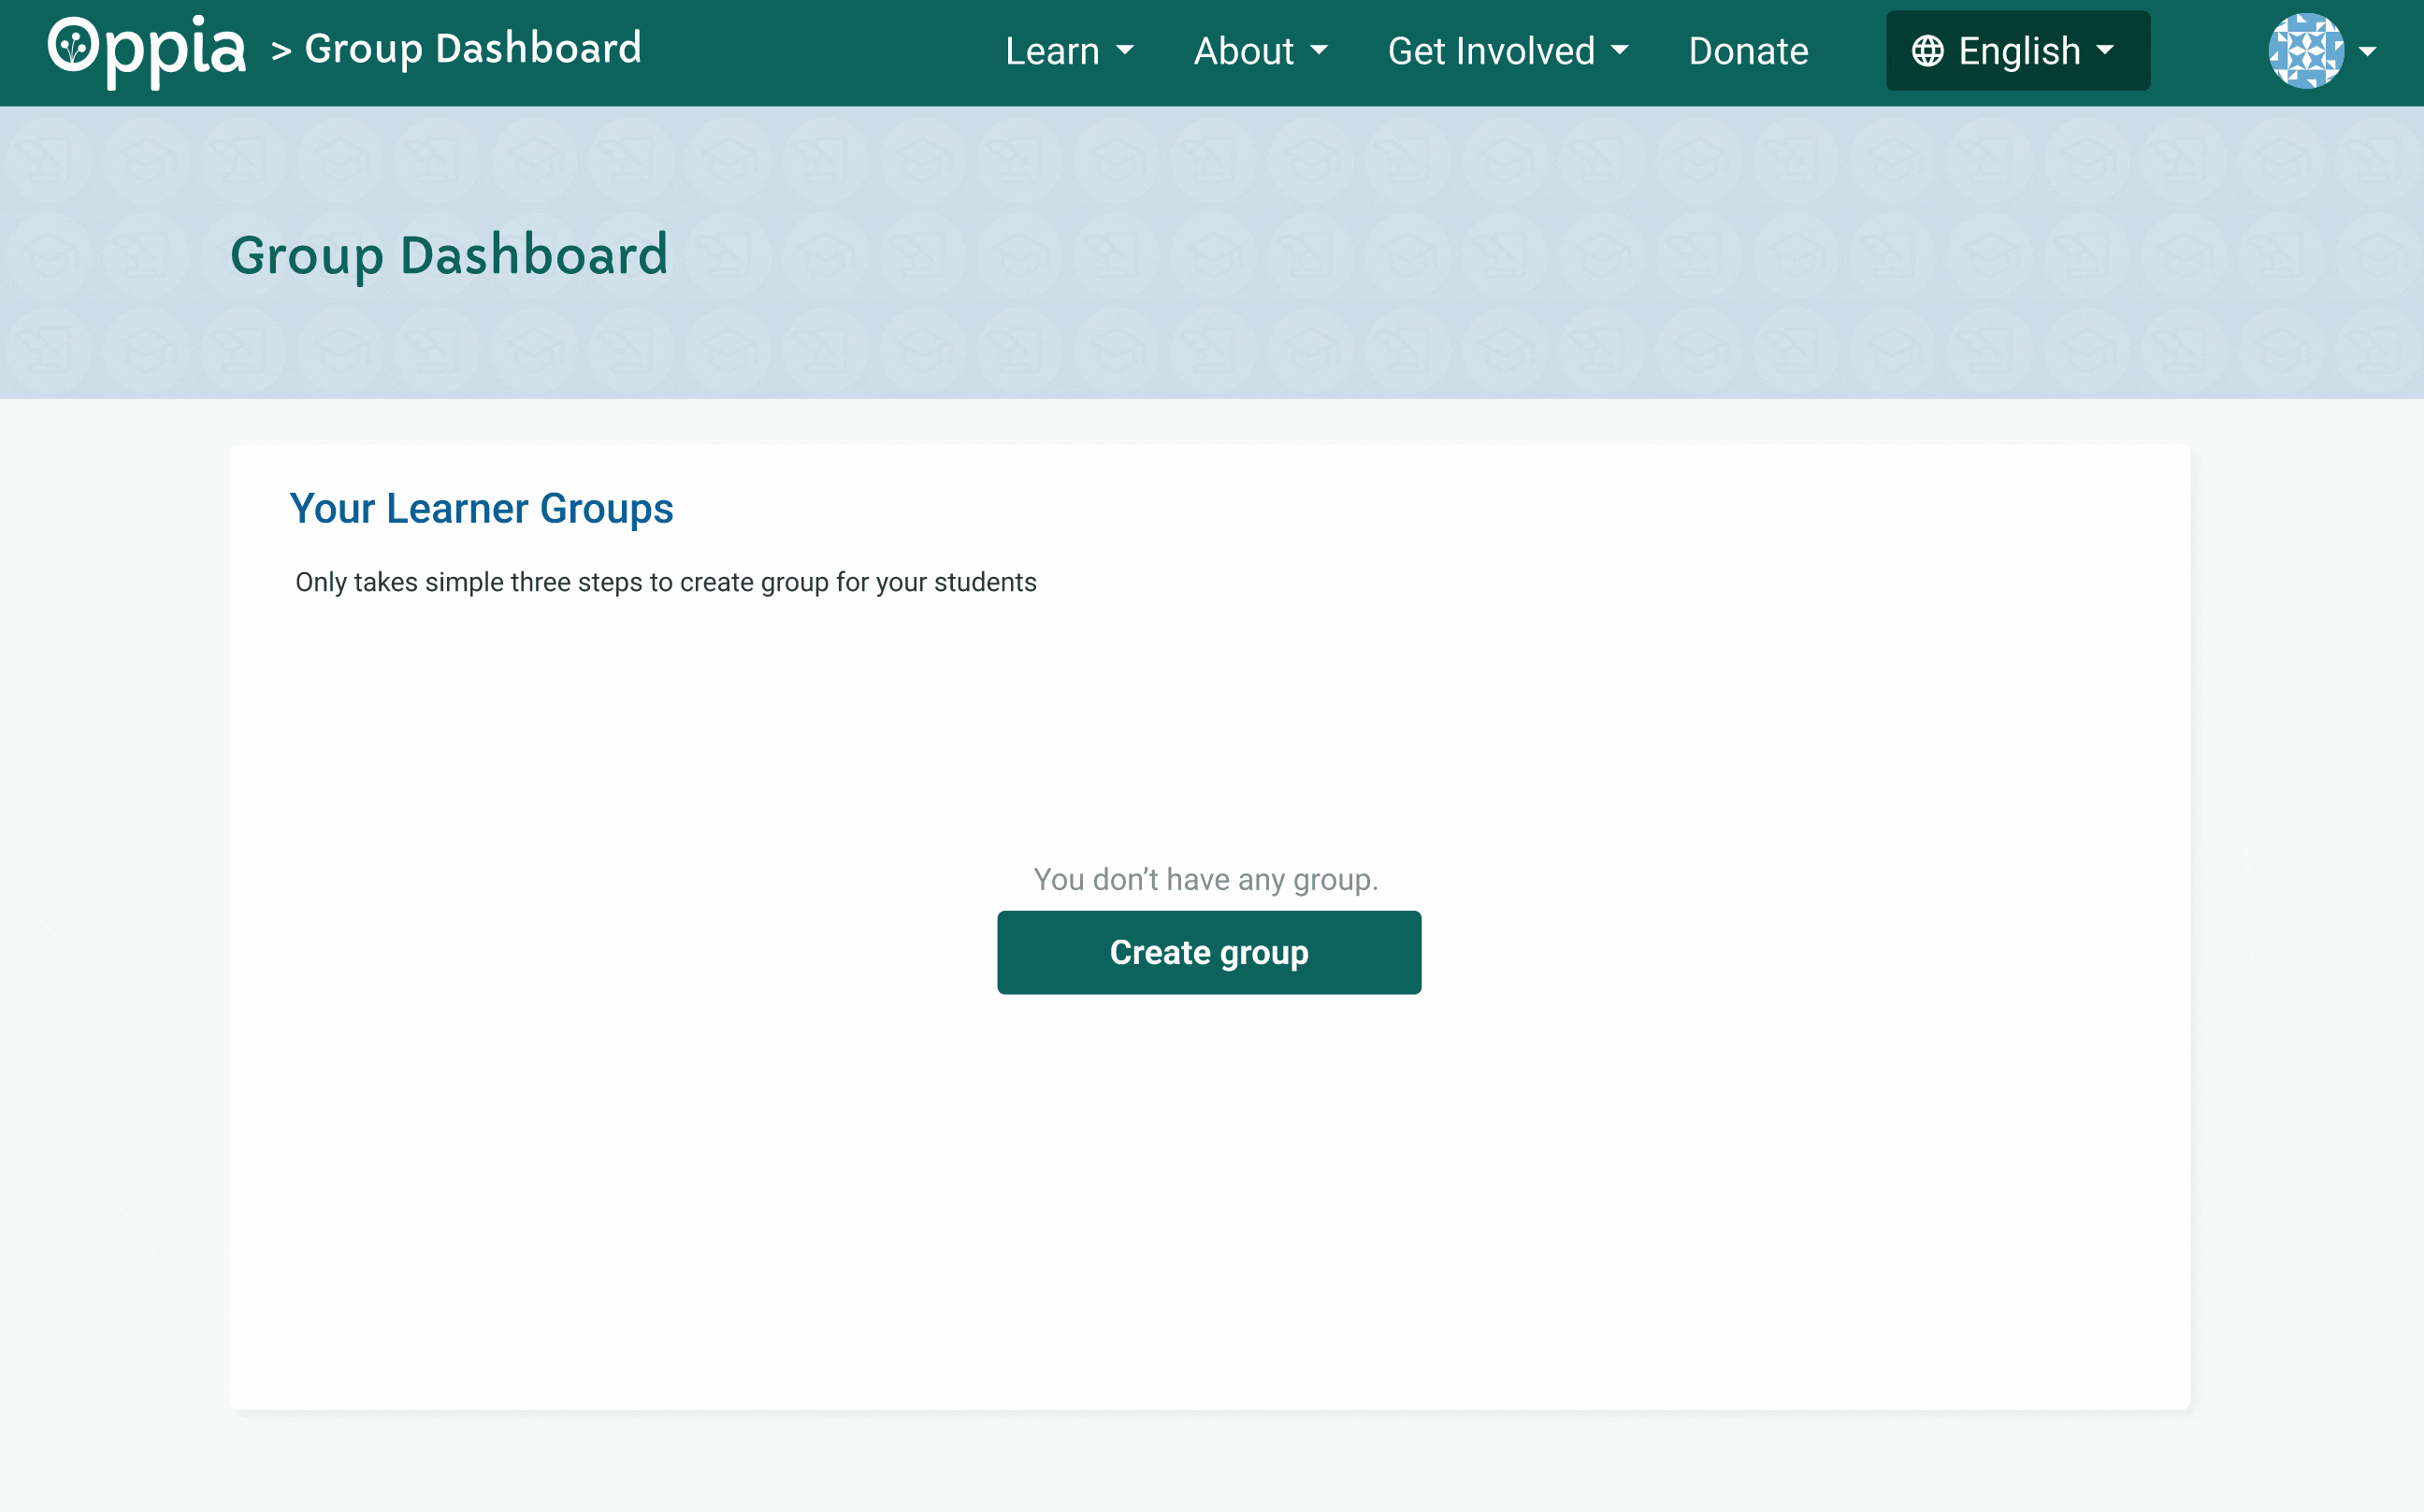Select the profile picture thumbnail
2424x1512 pixels.
click(x=2305, y=50)
